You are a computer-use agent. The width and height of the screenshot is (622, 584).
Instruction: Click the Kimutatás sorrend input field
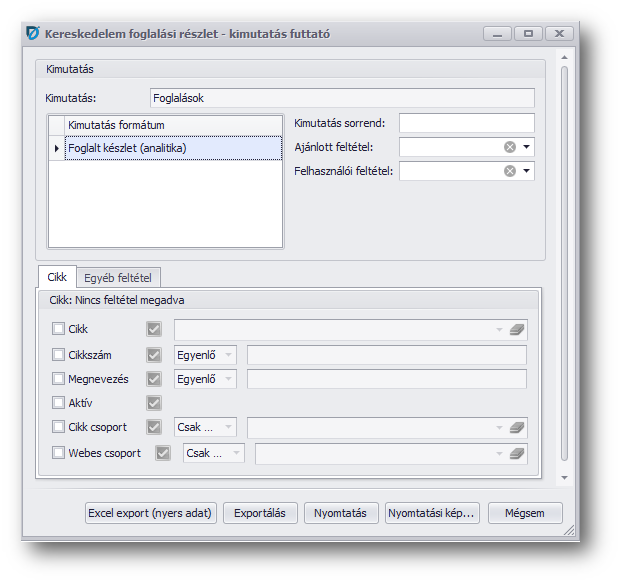click(466, 123)
